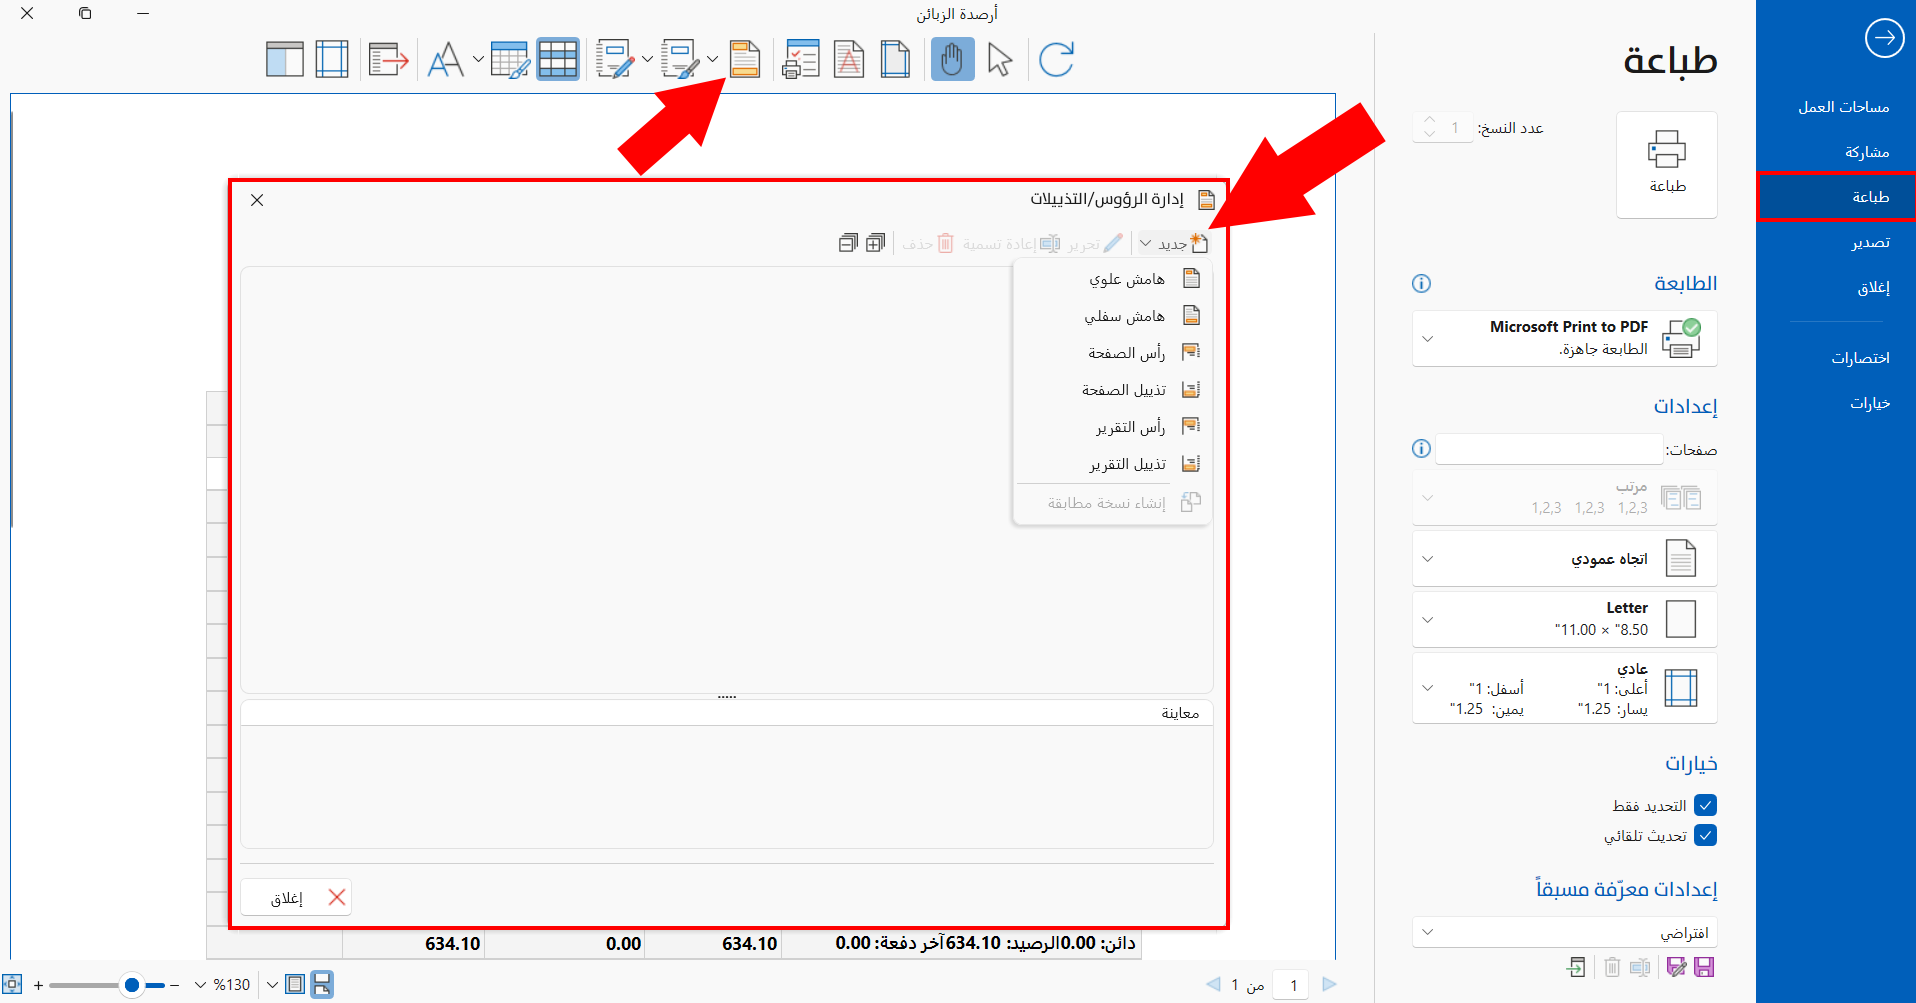Choose 'هامش سفلي' from the new menu

[1112, 316]
